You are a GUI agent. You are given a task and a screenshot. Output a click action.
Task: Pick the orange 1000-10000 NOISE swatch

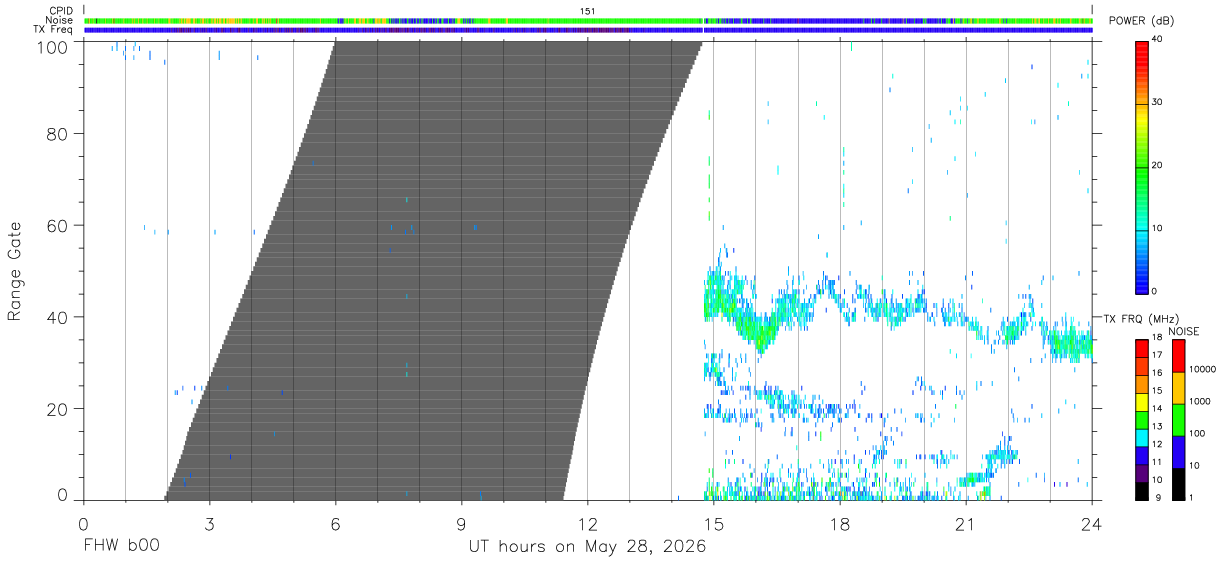pos(1178,388)
